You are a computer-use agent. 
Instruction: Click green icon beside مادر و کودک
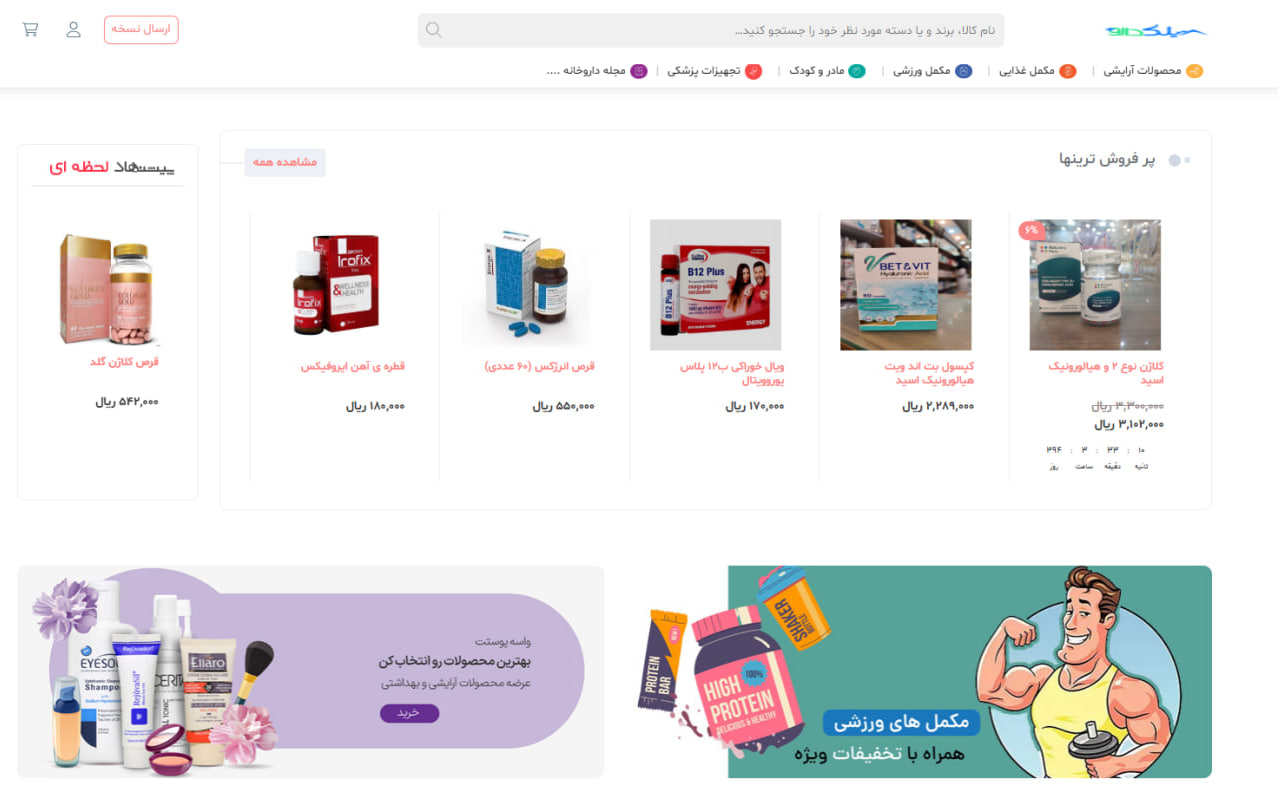(857, 71)
